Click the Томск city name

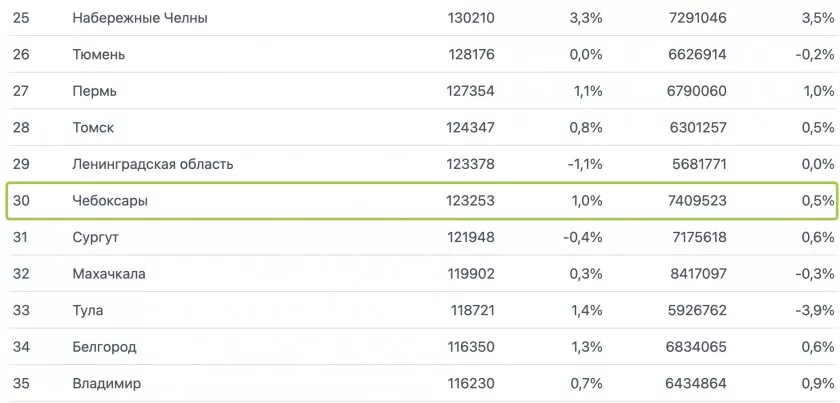(93, 127)
